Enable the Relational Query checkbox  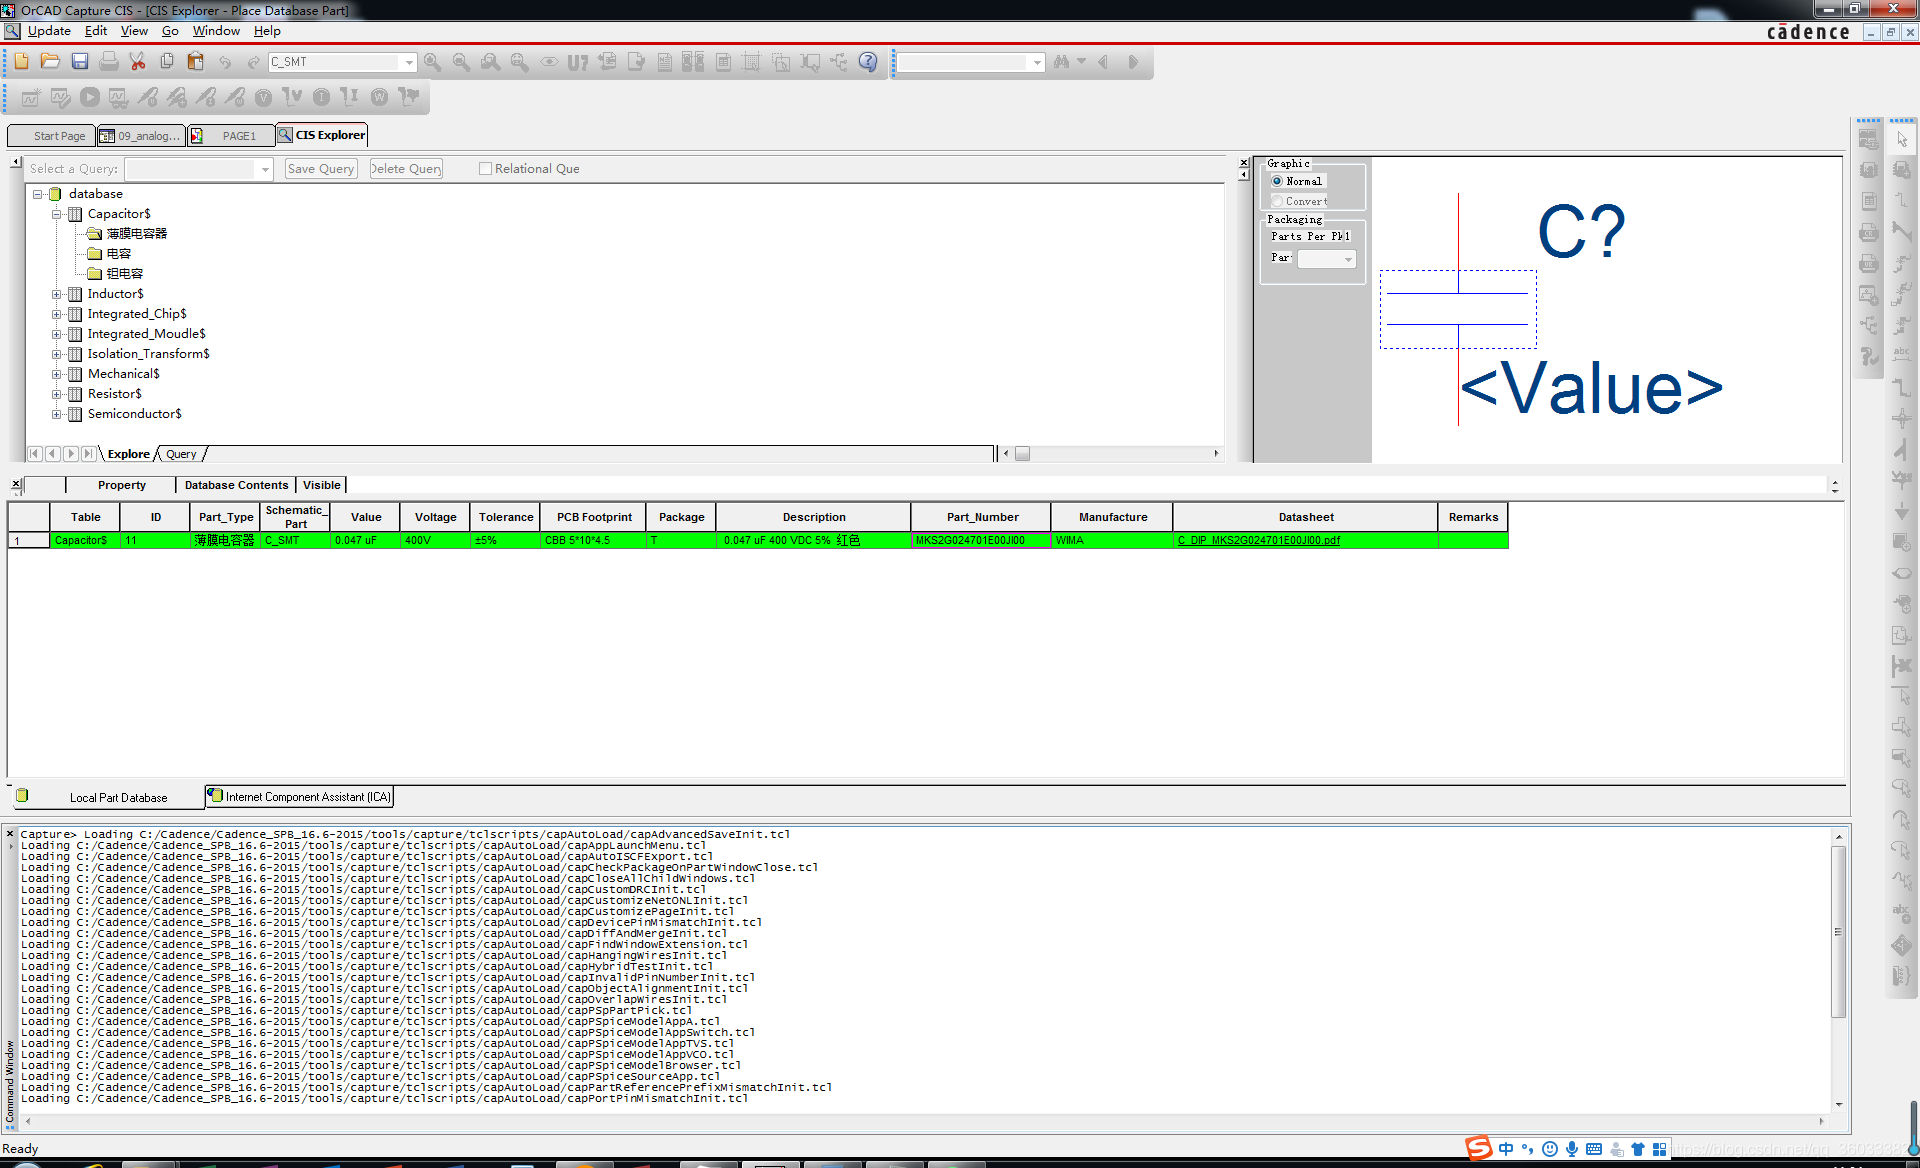486,169
